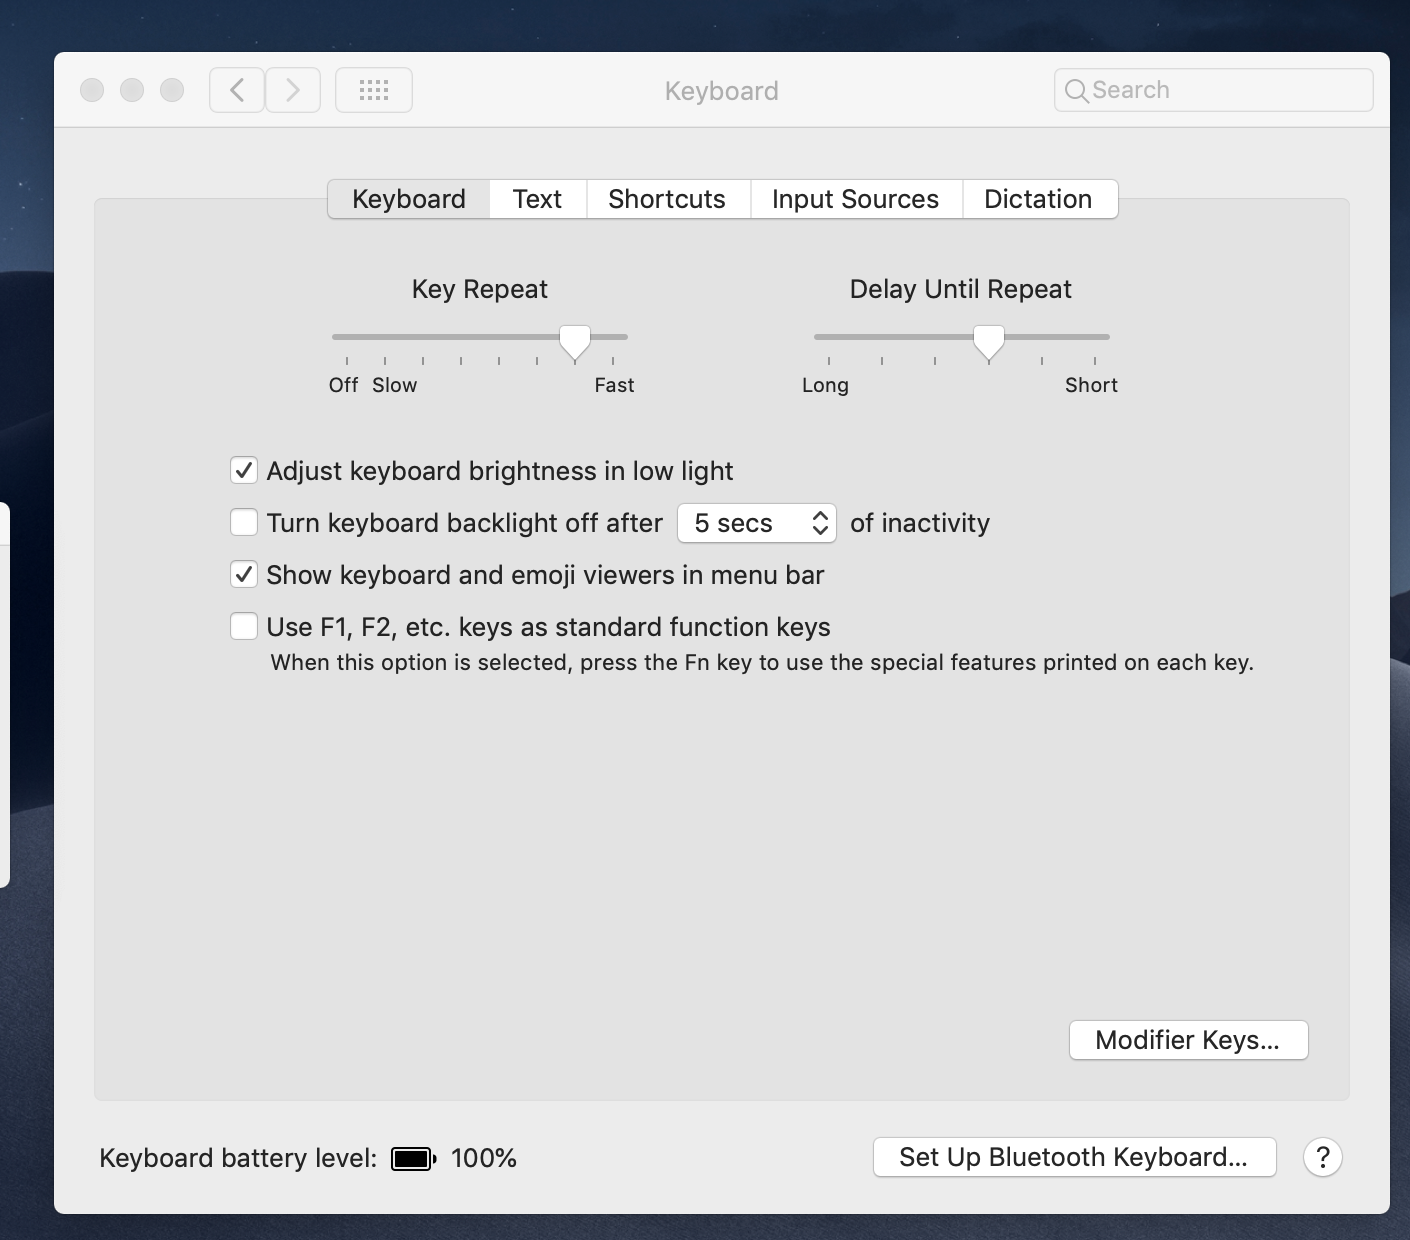Click the Long label under Delay Until Repeat

(825, 385)
